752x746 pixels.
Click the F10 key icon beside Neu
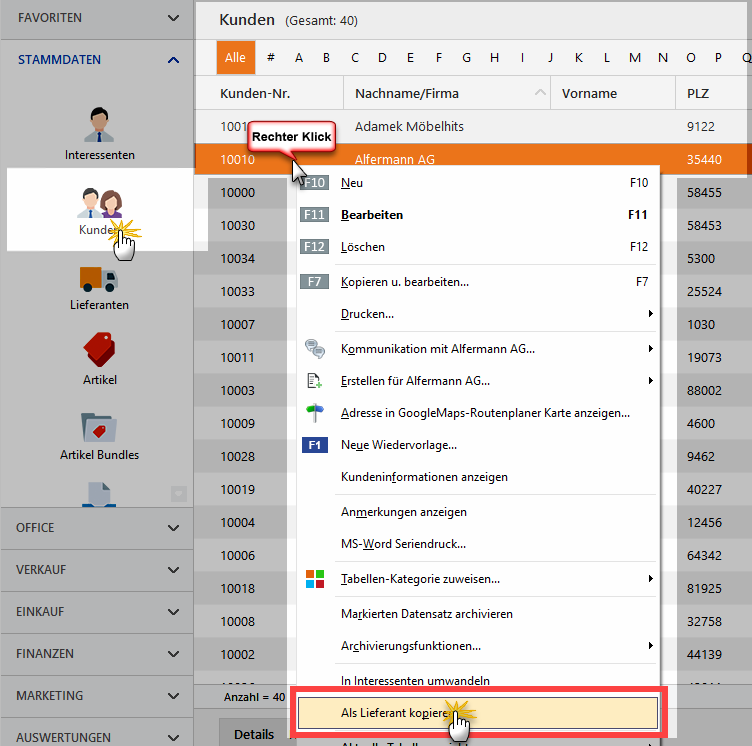click(x=315, y=183)
